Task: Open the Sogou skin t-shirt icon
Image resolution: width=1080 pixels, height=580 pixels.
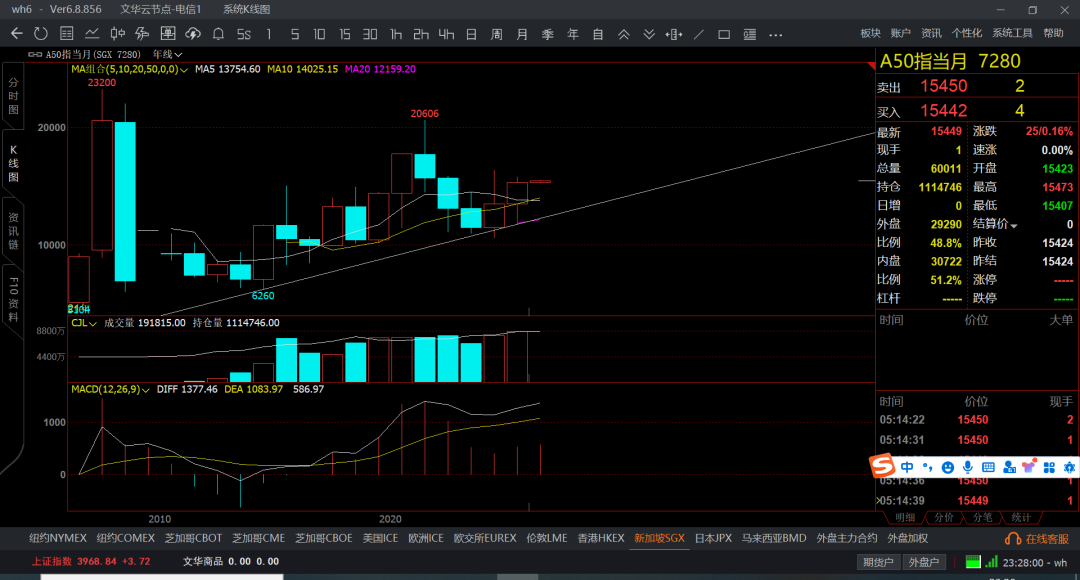Action: point(1029,466)
